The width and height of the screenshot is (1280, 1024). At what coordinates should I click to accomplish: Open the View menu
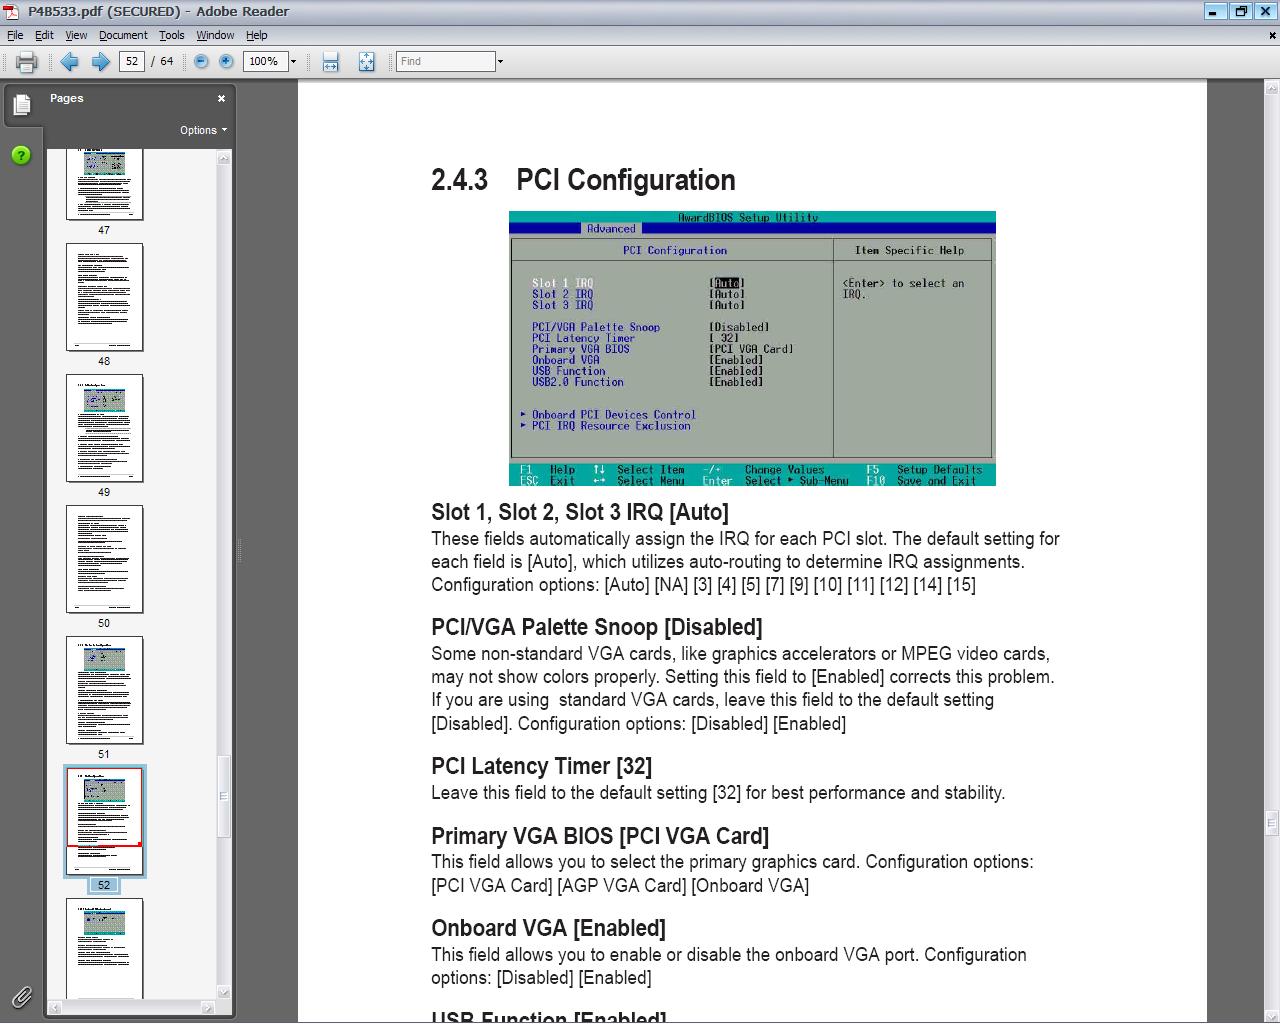point(76,35)
